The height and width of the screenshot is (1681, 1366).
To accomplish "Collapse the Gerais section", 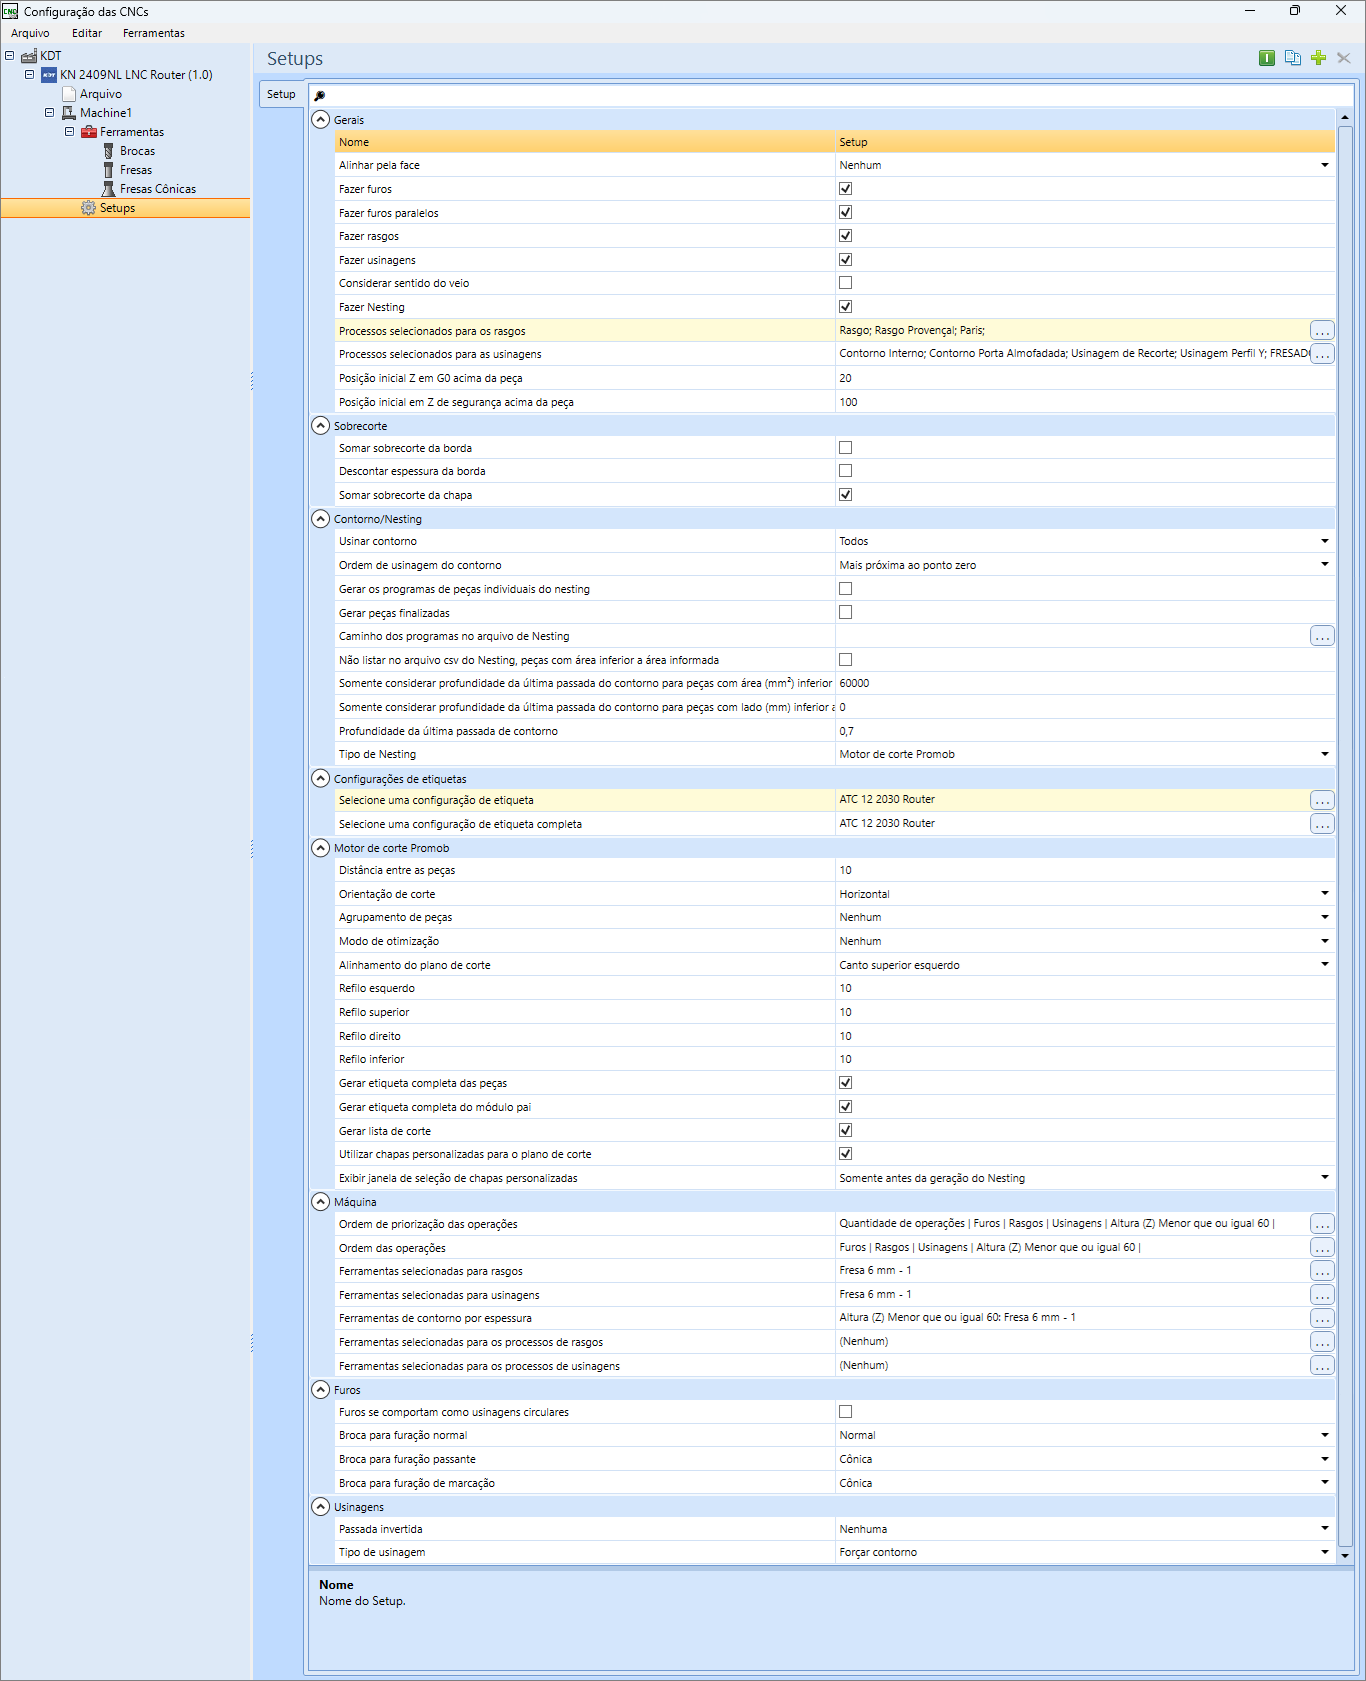I will coord(320,119).
